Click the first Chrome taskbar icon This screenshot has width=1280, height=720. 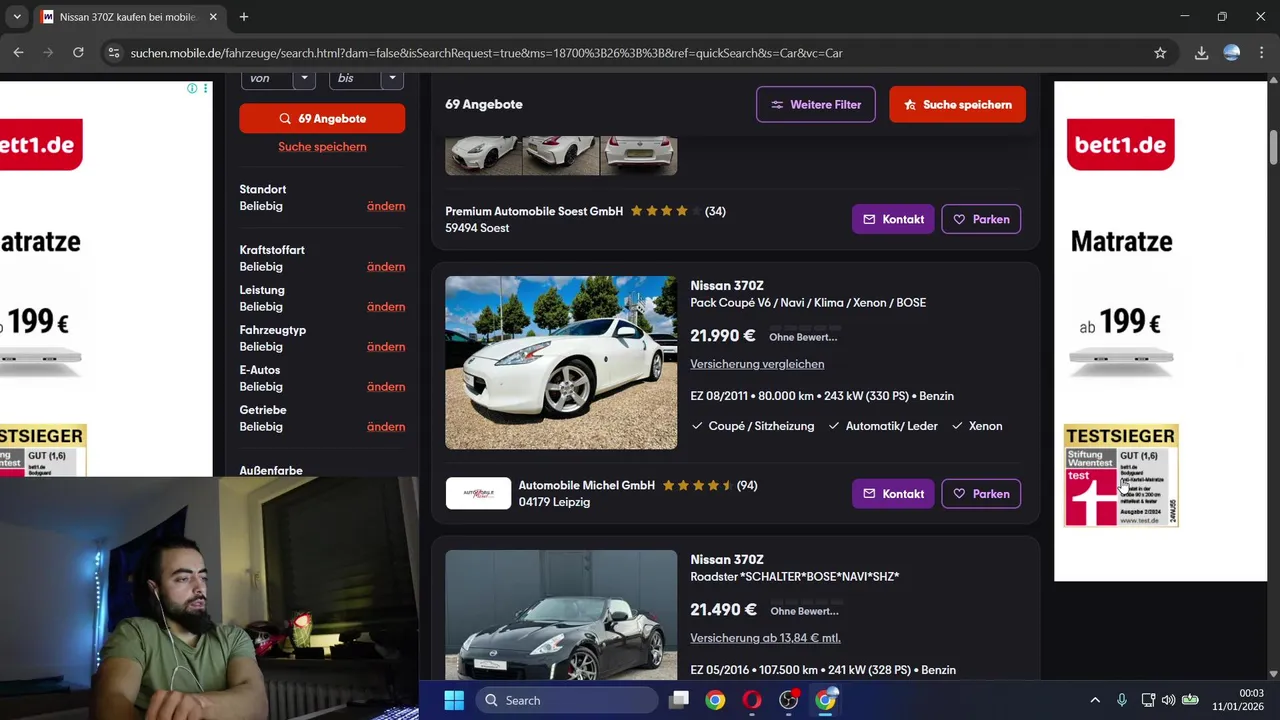click(715, 700)
